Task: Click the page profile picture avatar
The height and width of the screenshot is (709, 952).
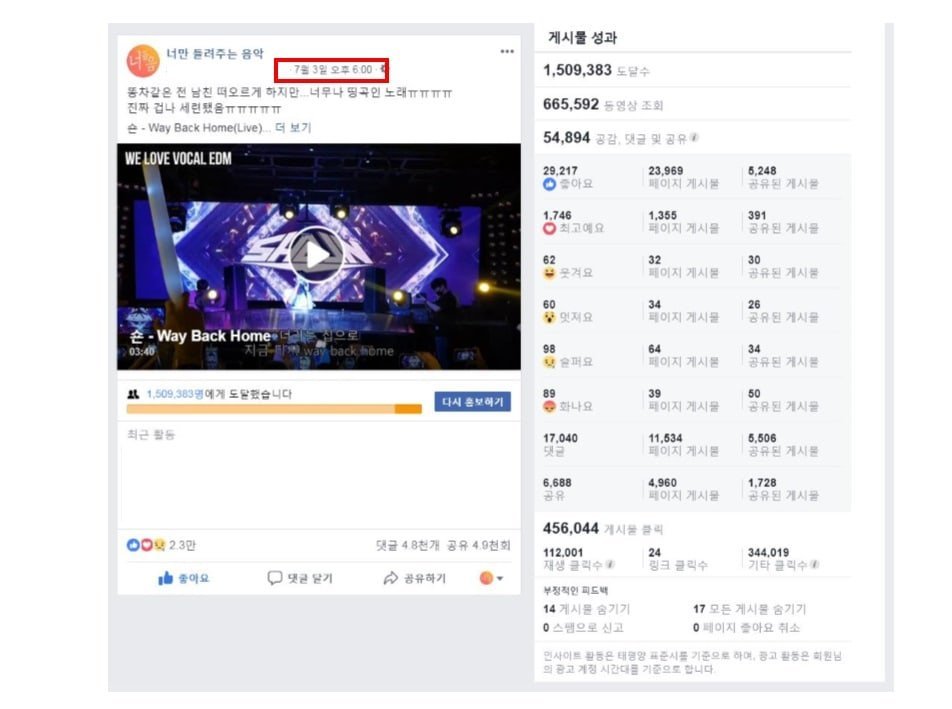Action: [143, 61]
